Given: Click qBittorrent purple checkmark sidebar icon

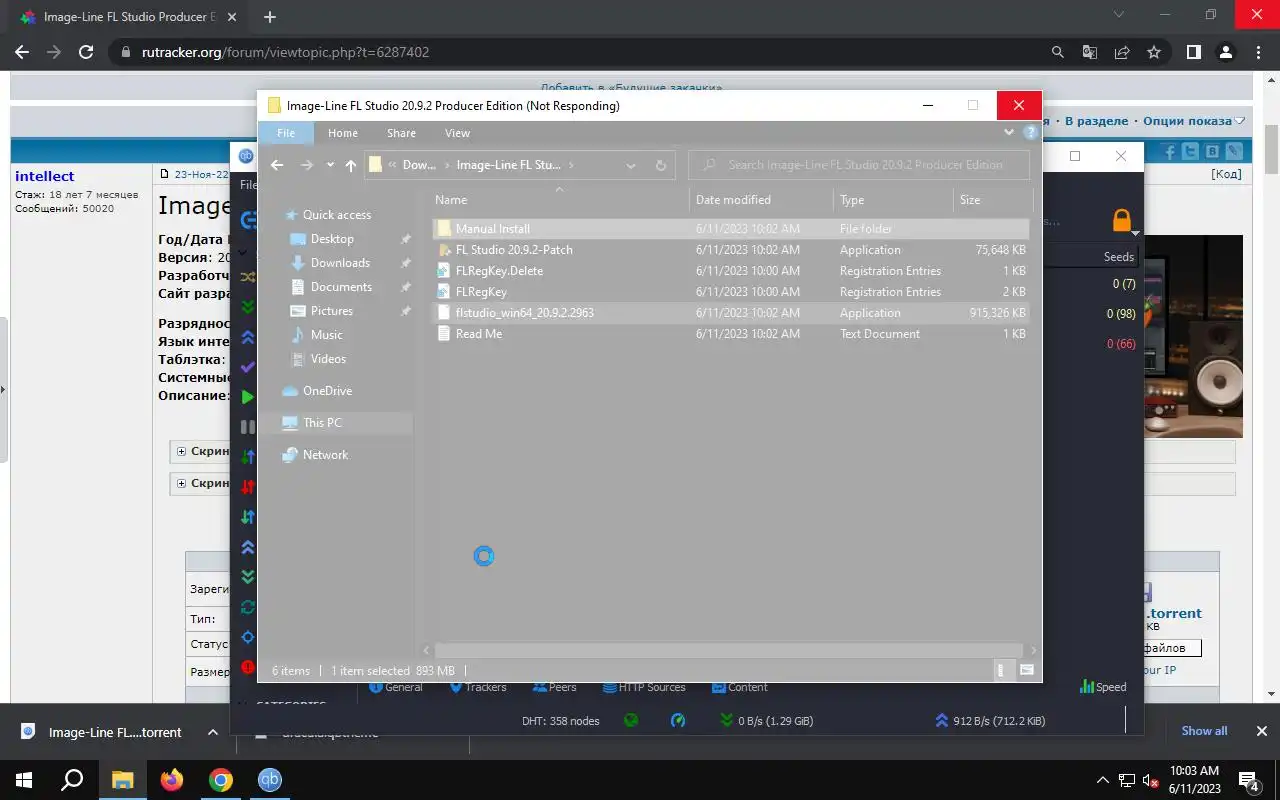Looking at the screenshot, I should click(247, 367).
